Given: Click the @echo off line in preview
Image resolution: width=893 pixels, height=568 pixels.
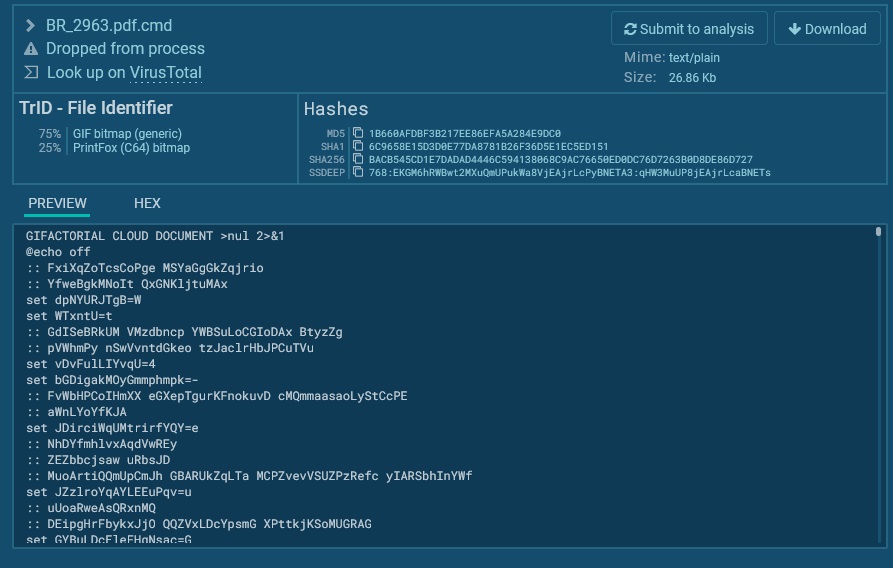Looking at the screenshot, I should click(58, 252).
